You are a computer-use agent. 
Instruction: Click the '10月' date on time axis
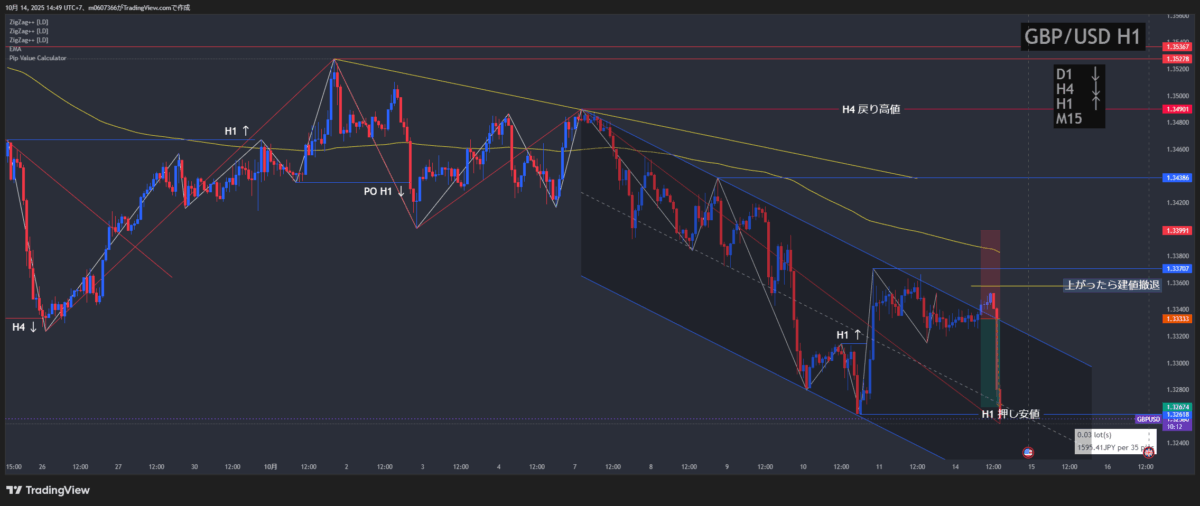pos(270,466)
